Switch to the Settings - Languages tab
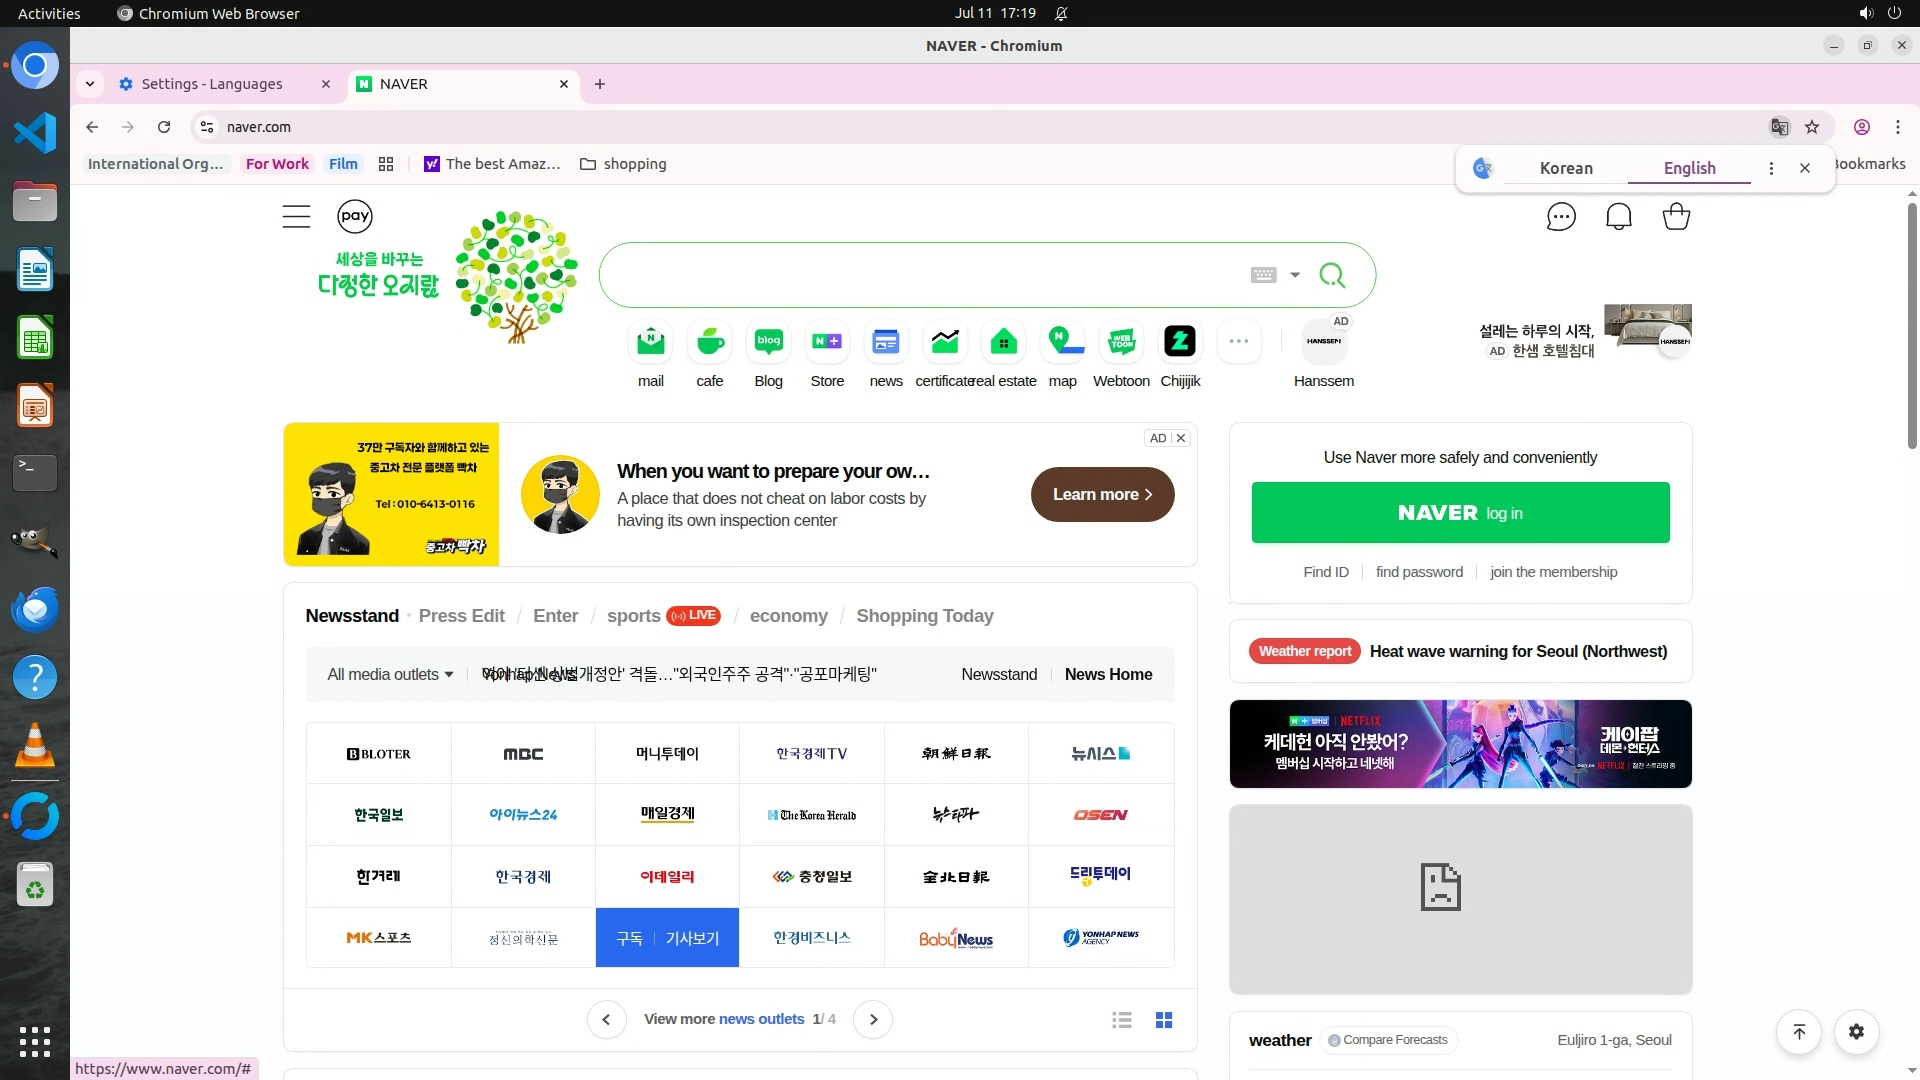Image resolution: width=1920 pixels, height=1080 pixels. (212, 84)
